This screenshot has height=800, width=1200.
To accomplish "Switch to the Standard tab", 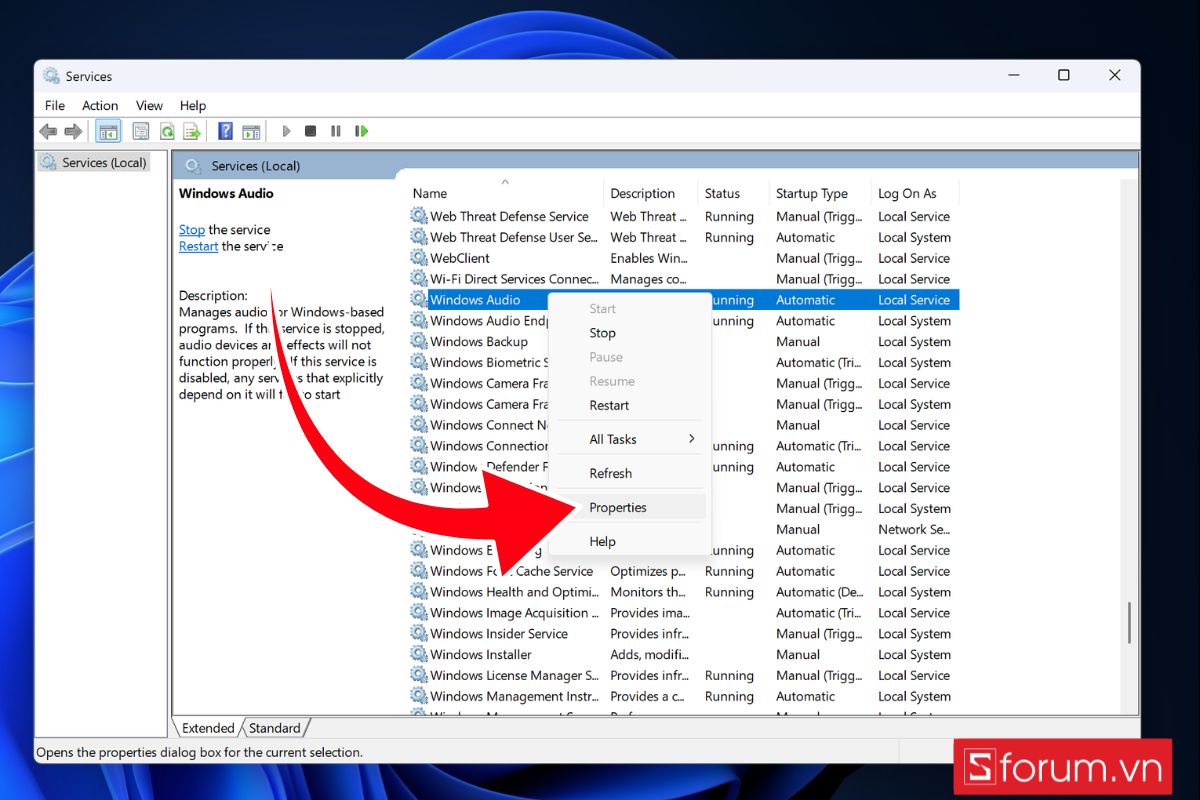I will pos(274,728).
